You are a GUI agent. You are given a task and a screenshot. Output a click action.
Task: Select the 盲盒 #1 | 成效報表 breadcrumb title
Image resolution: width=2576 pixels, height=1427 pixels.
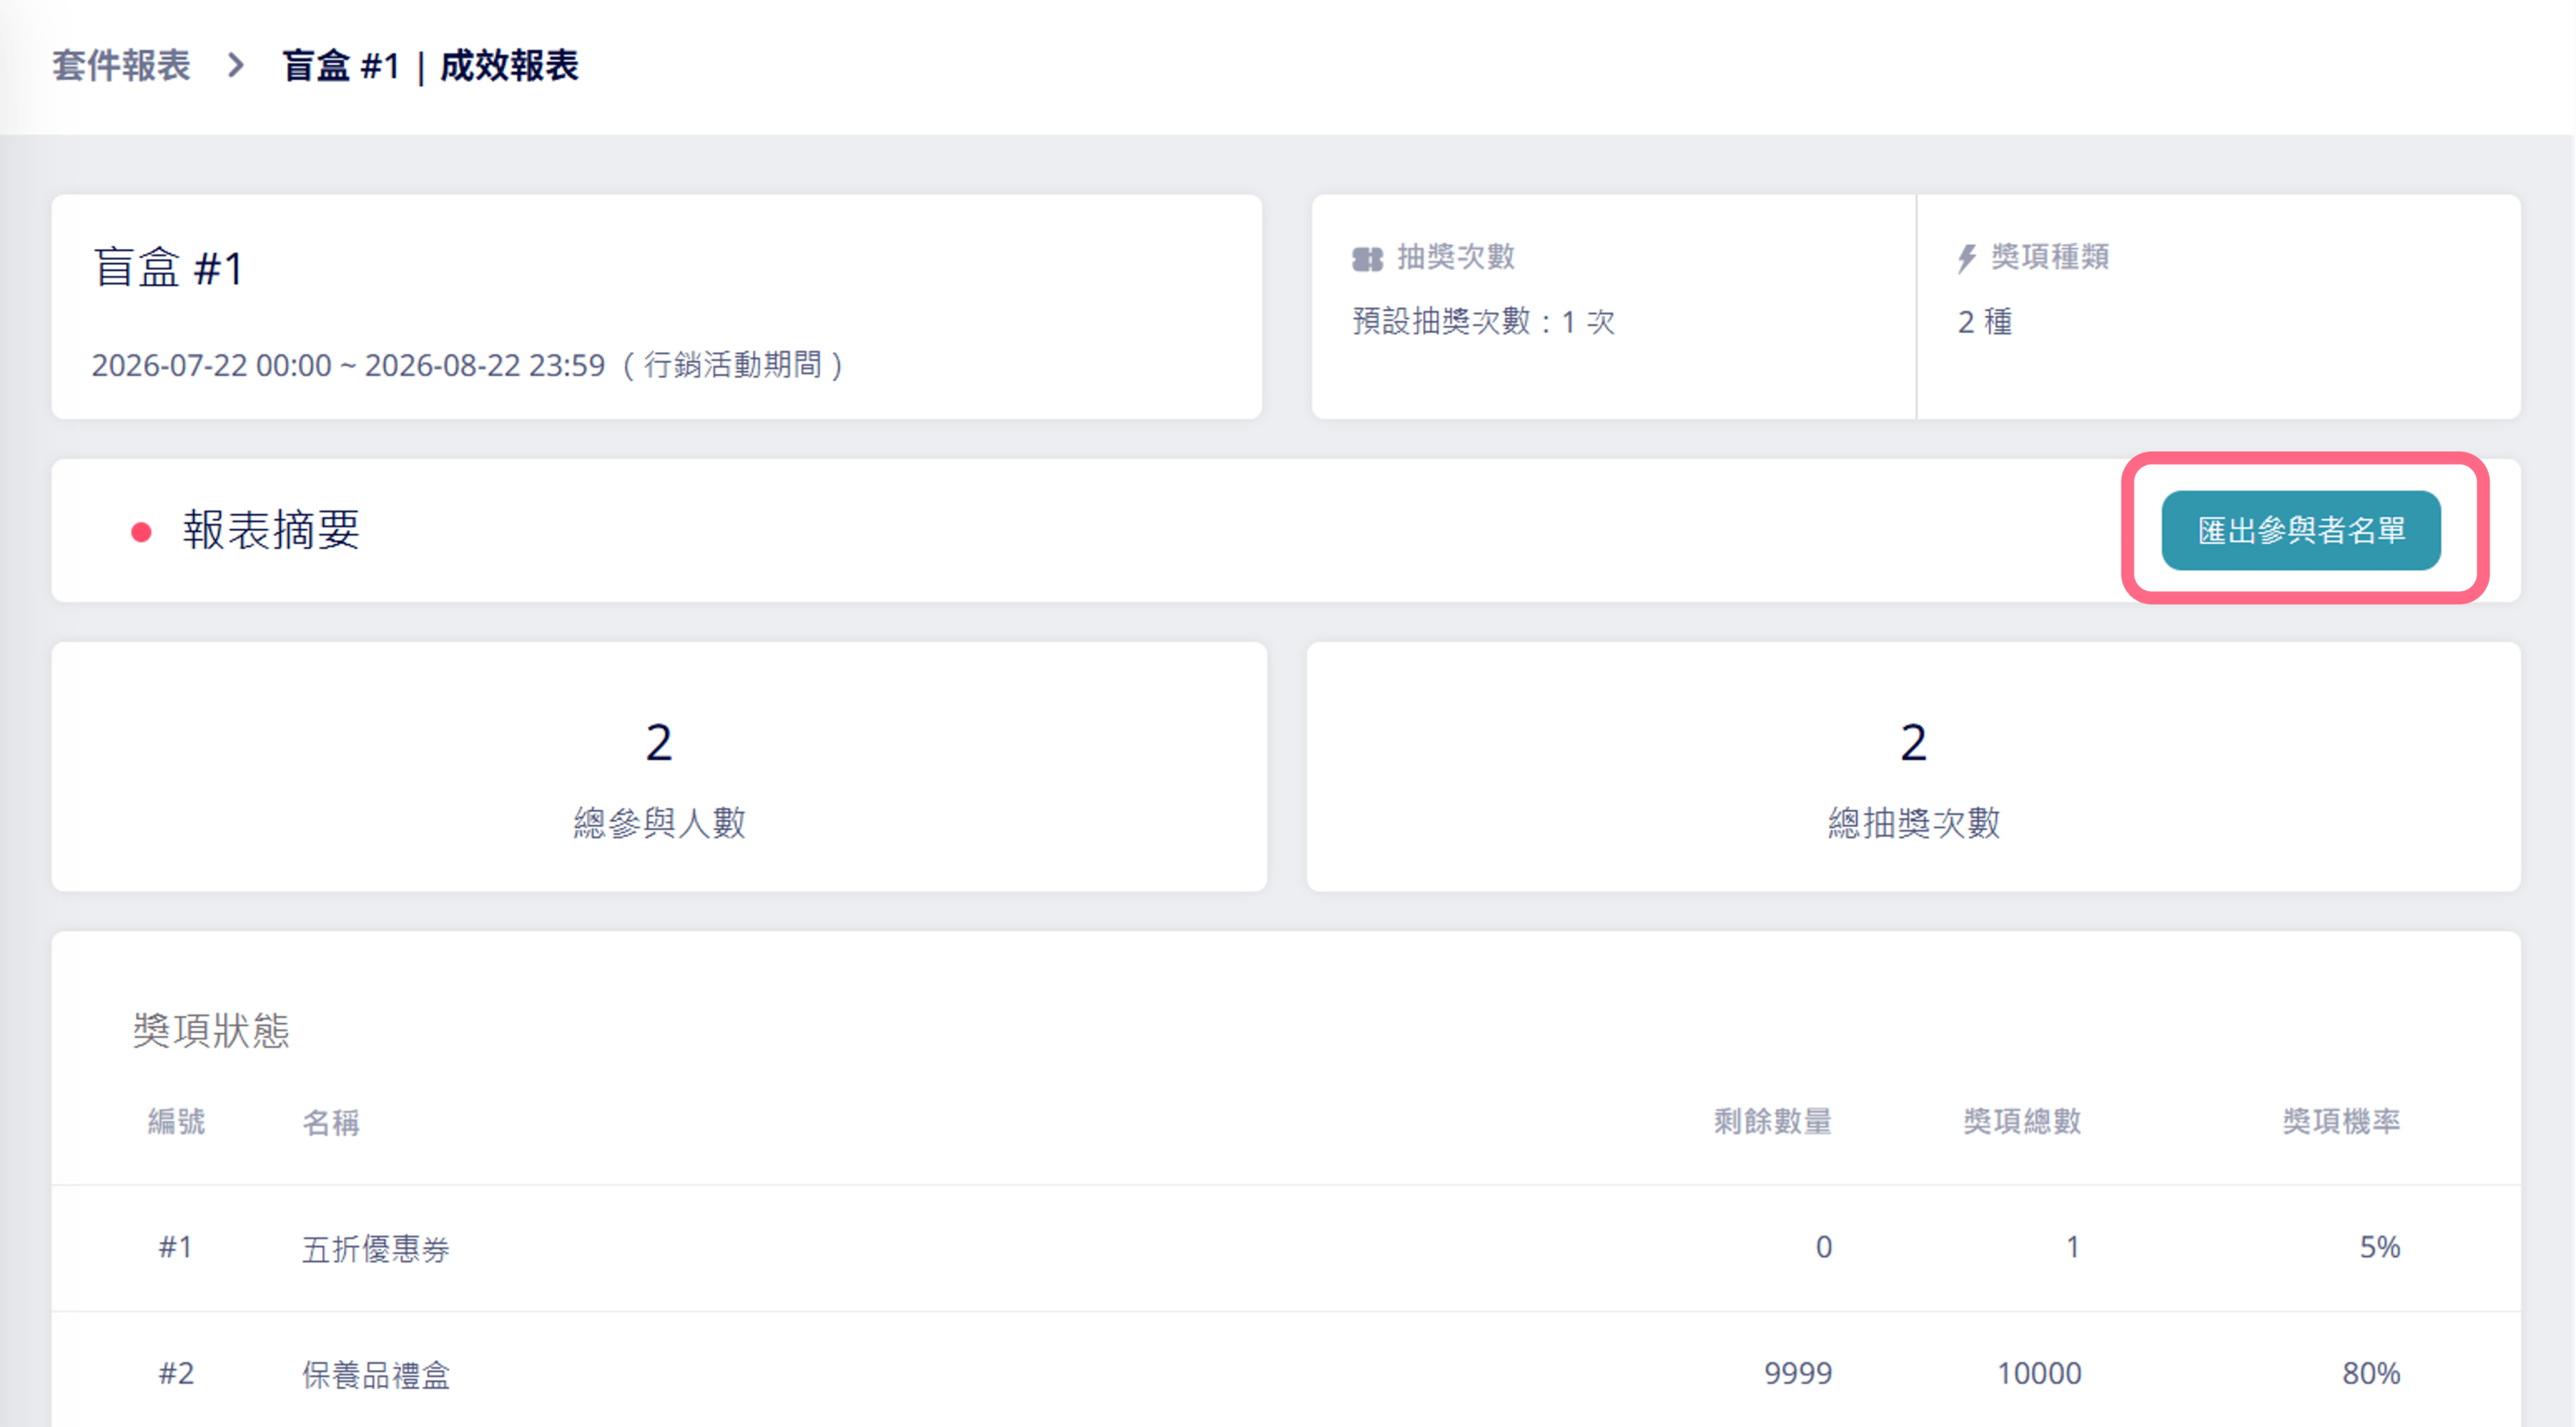[x=430, y=66]
